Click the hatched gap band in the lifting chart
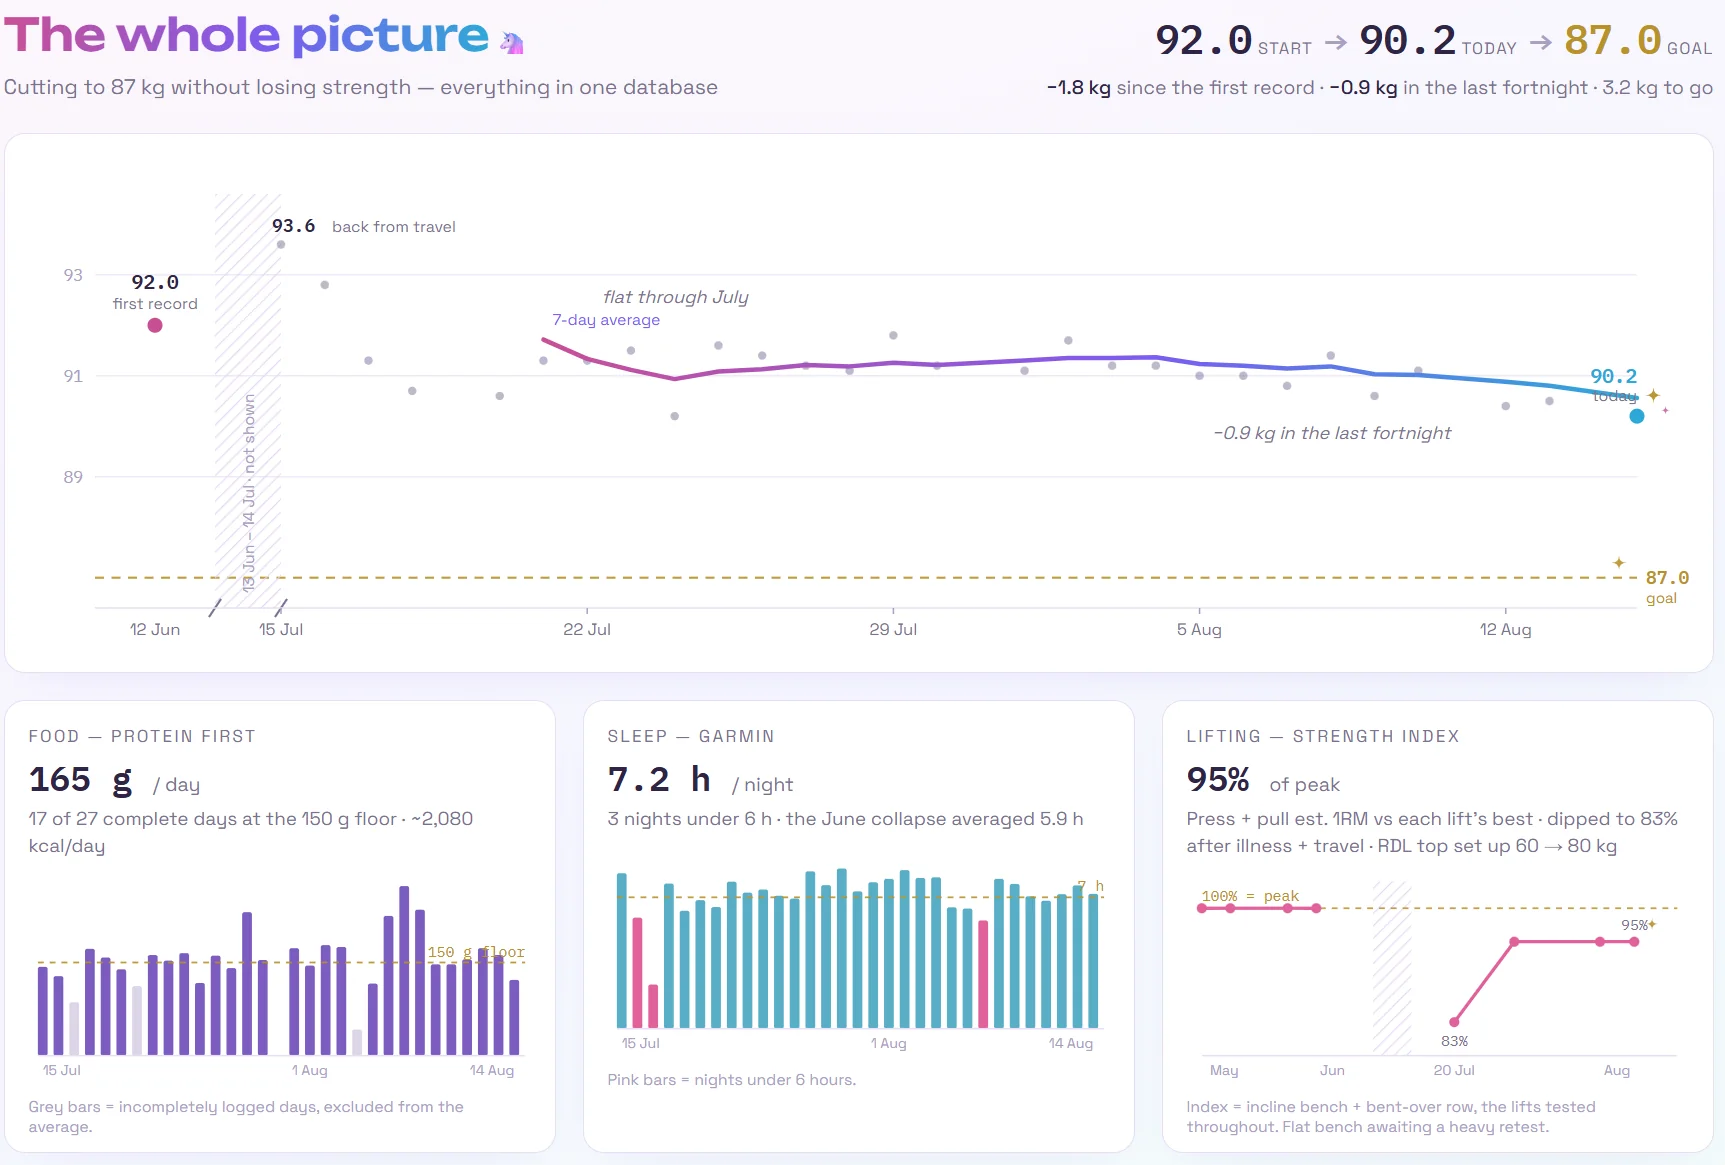Image resolution: width=1725 pixels, height=1165 pixels. pos(1392,968)
